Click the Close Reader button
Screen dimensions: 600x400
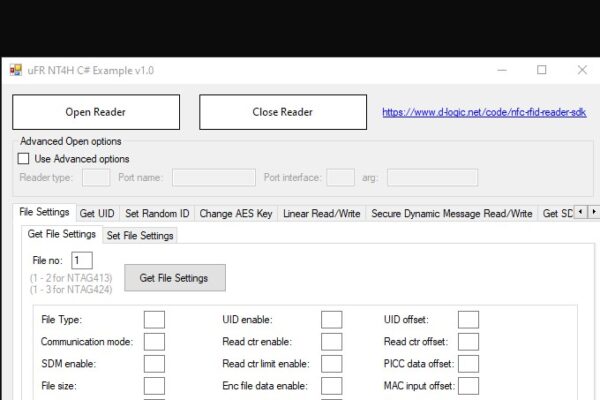tap(283, 112)
